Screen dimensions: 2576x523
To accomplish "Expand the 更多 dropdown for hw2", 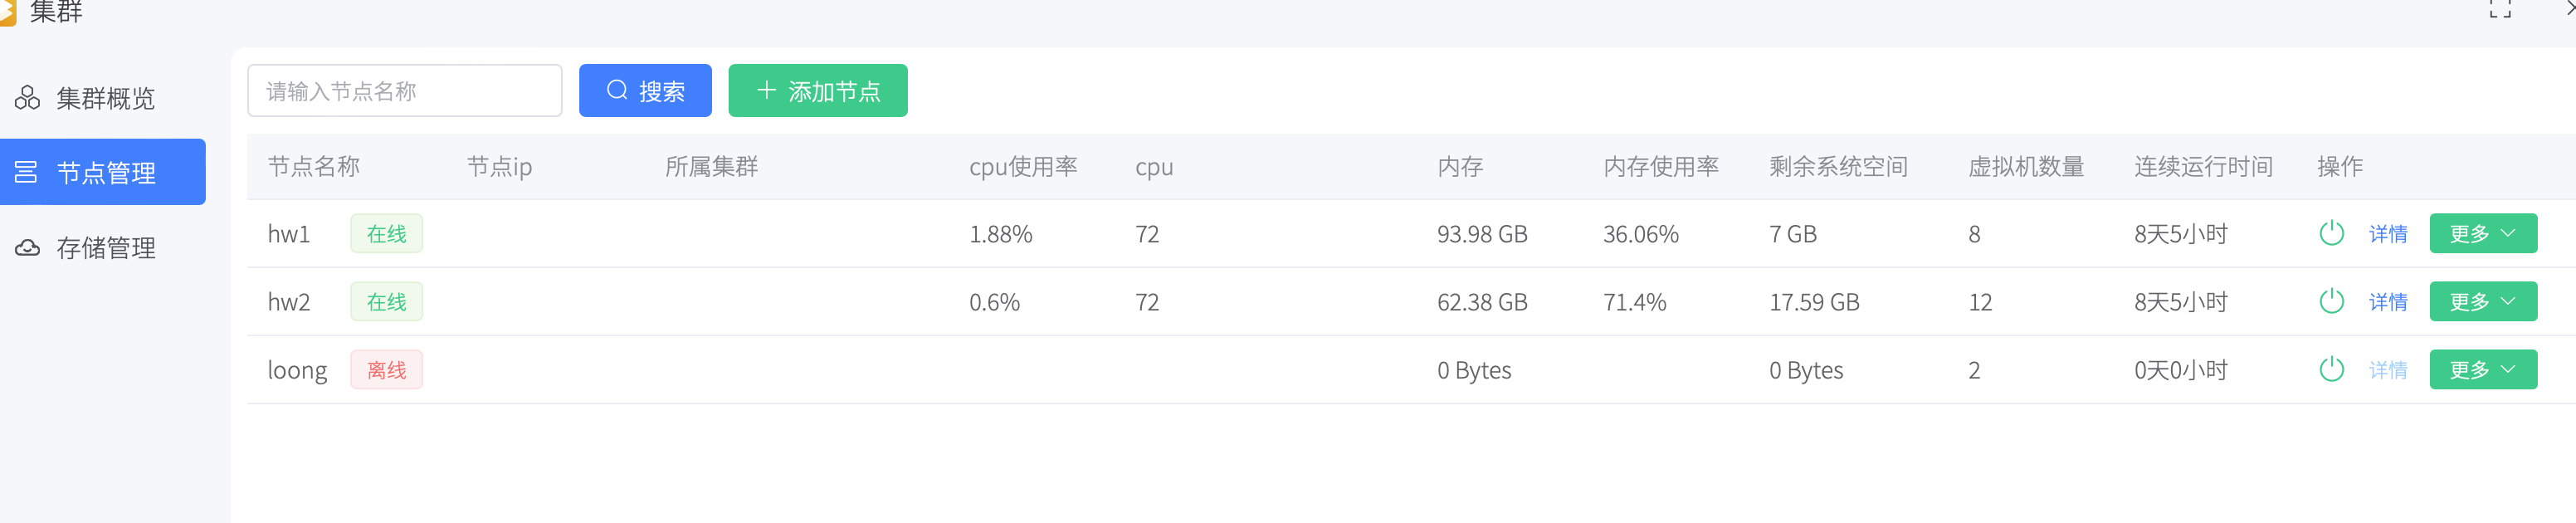I will [x=2482, y=301].
